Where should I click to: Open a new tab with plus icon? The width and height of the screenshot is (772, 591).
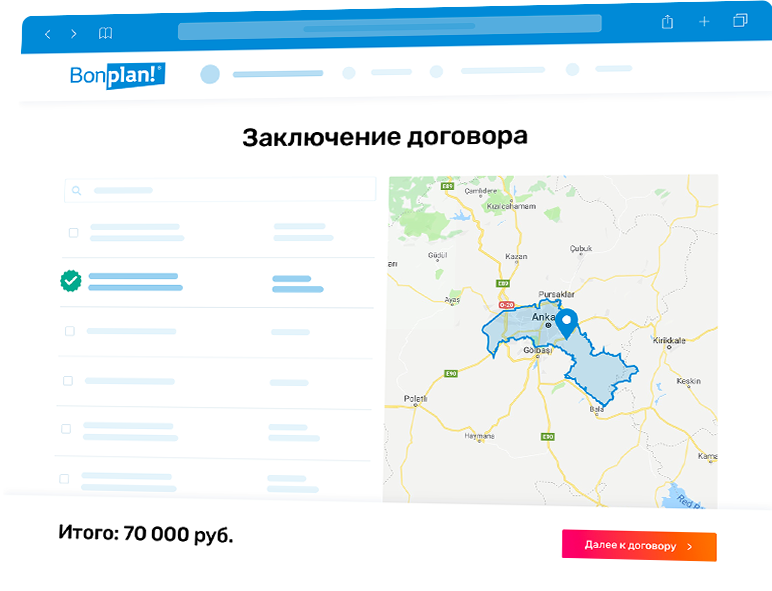pyautogui.click(x=704, y=21)
